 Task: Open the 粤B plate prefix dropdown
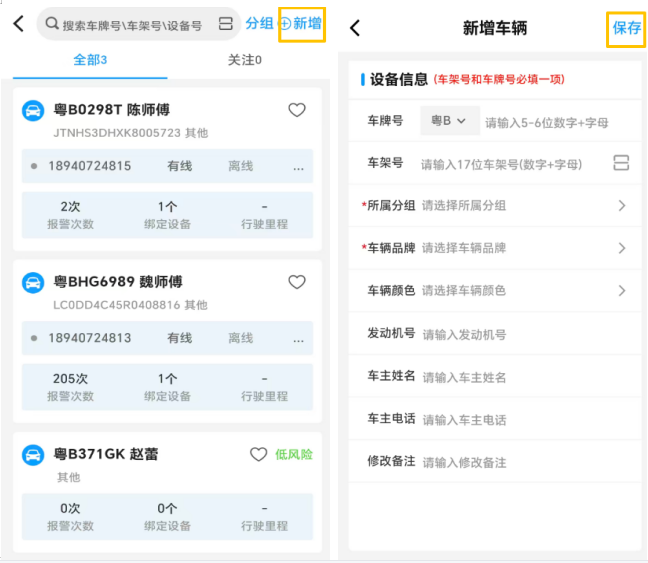point(449,121)
